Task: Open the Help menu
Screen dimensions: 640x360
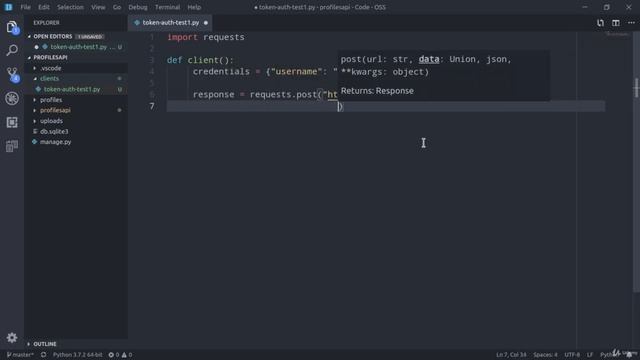Action: tap(194, 7)
